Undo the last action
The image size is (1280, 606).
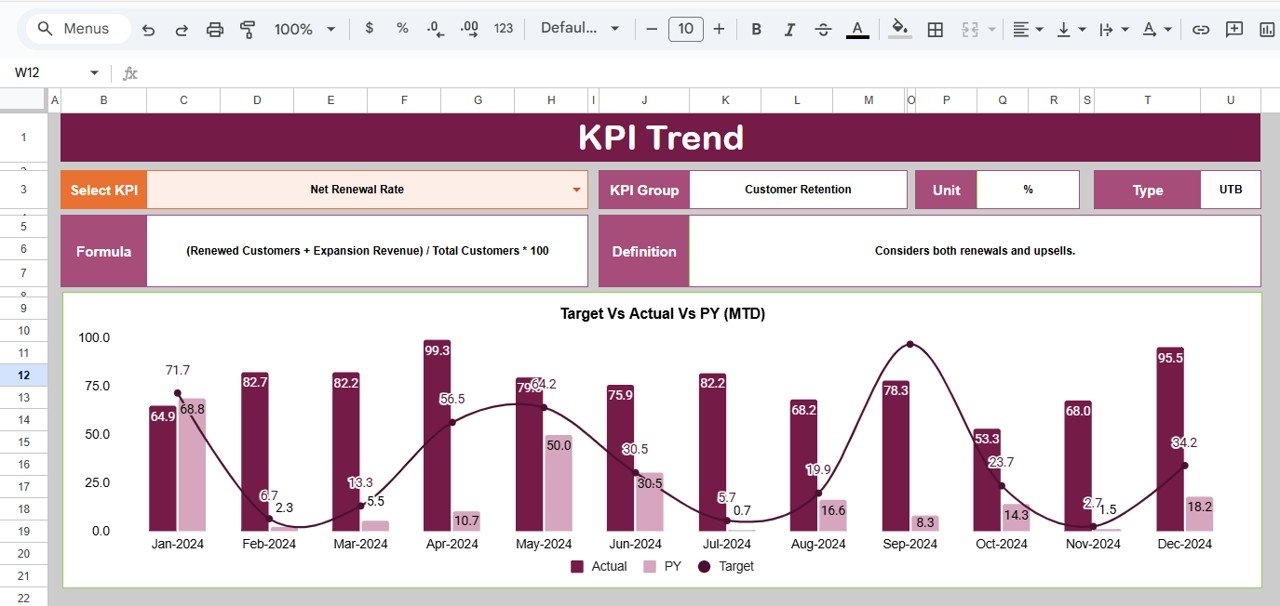(148, 29)
